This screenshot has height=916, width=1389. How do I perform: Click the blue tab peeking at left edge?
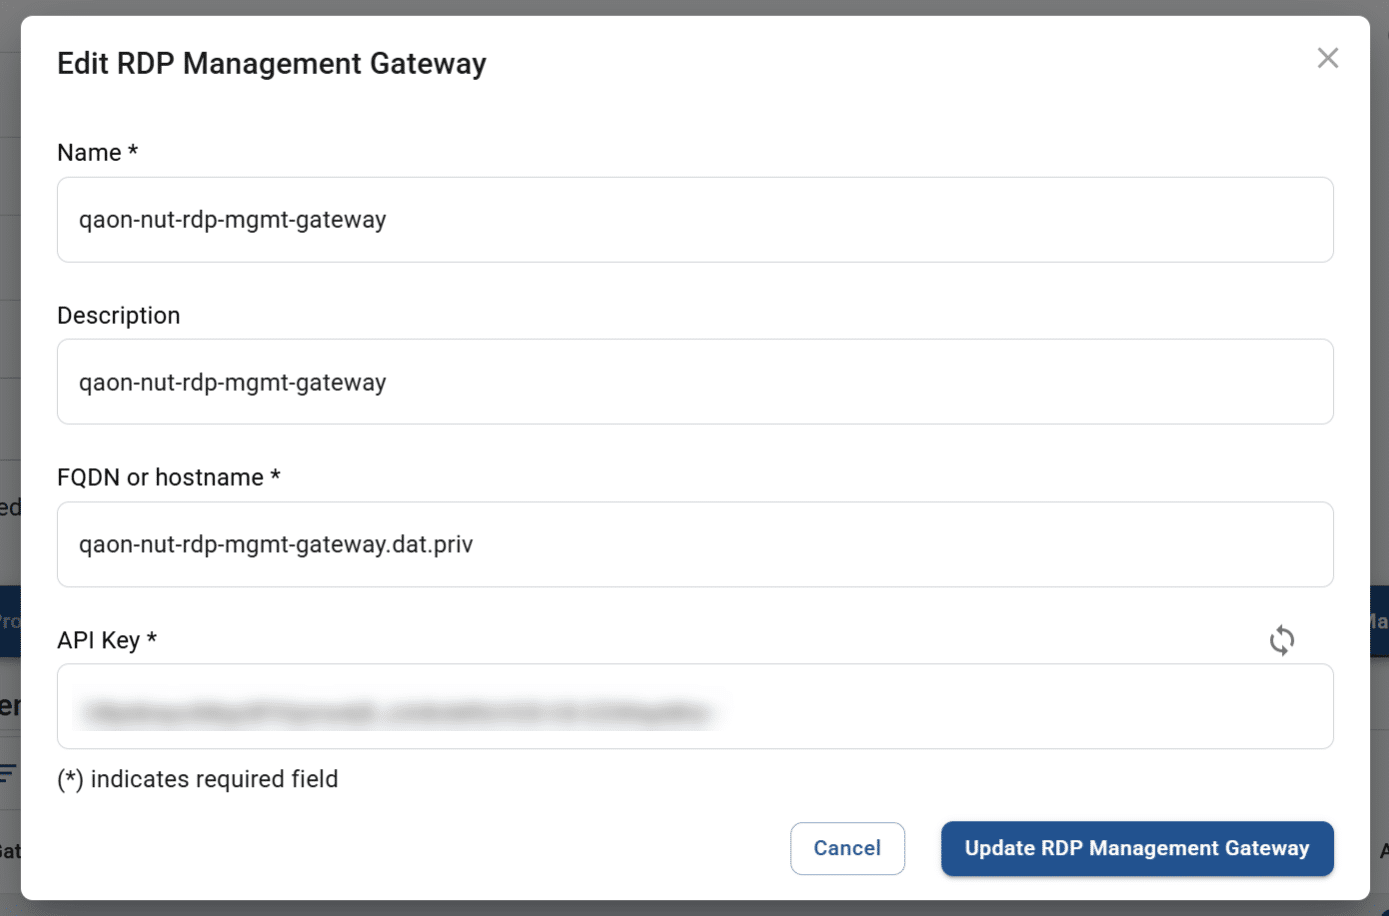click(9, 621)
